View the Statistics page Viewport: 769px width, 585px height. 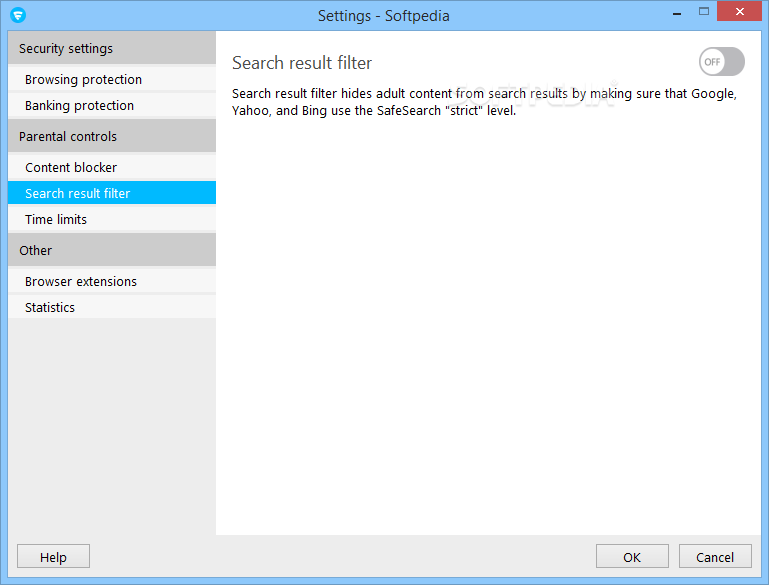[112, 307]
